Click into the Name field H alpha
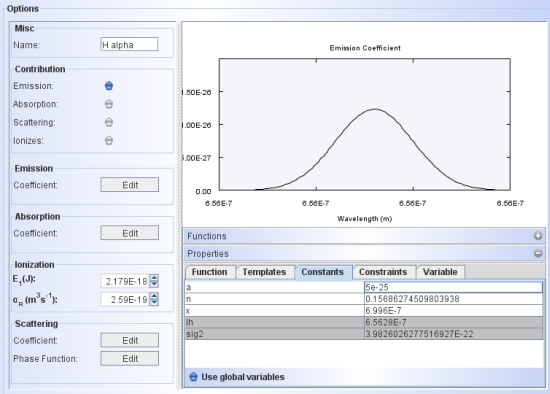 (129, 45)
